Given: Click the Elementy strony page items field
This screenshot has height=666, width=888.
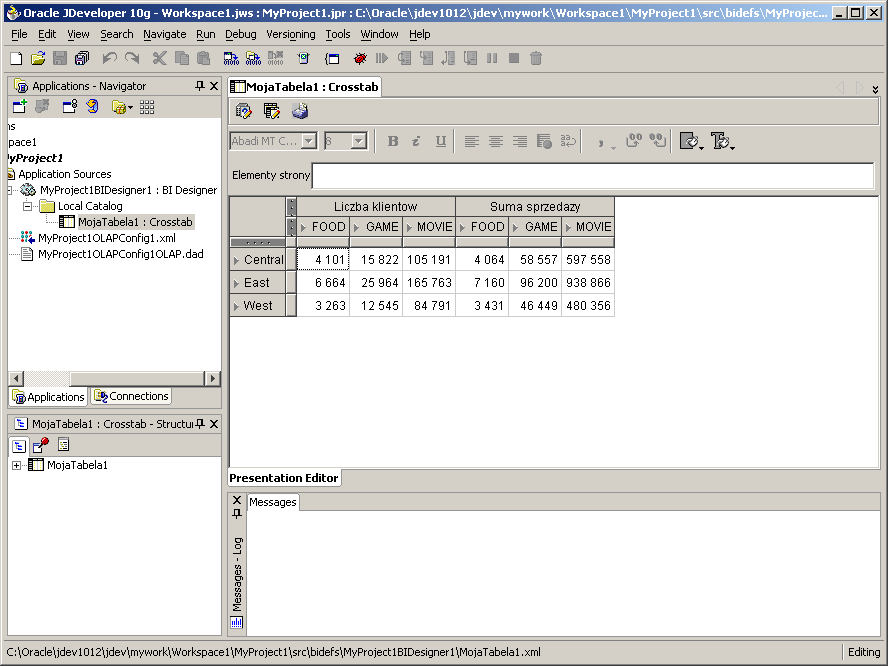Looking at the screenshot, I should point(592,176).
